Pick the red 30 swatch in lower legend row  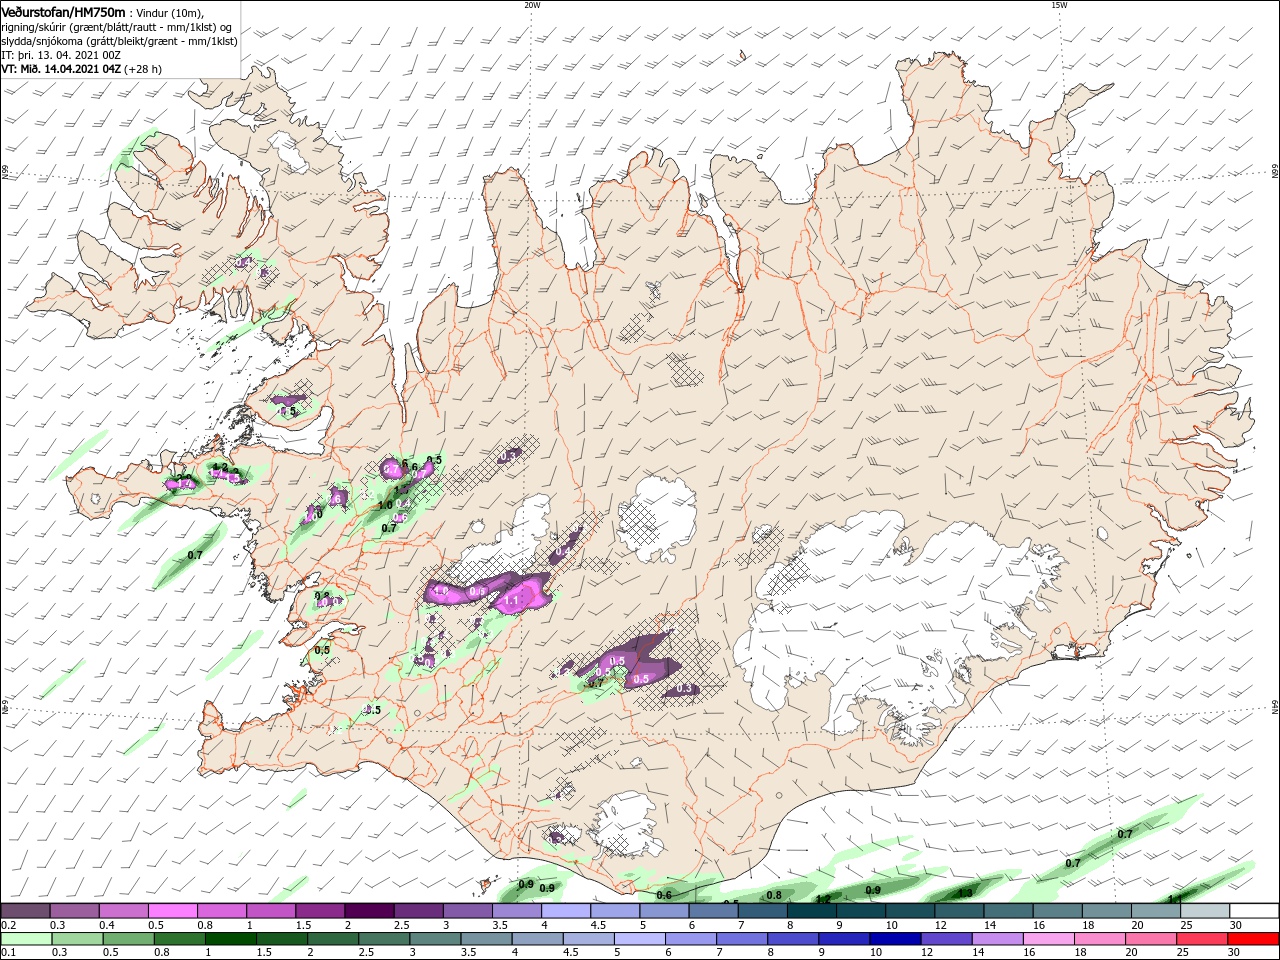(1253, 939)
